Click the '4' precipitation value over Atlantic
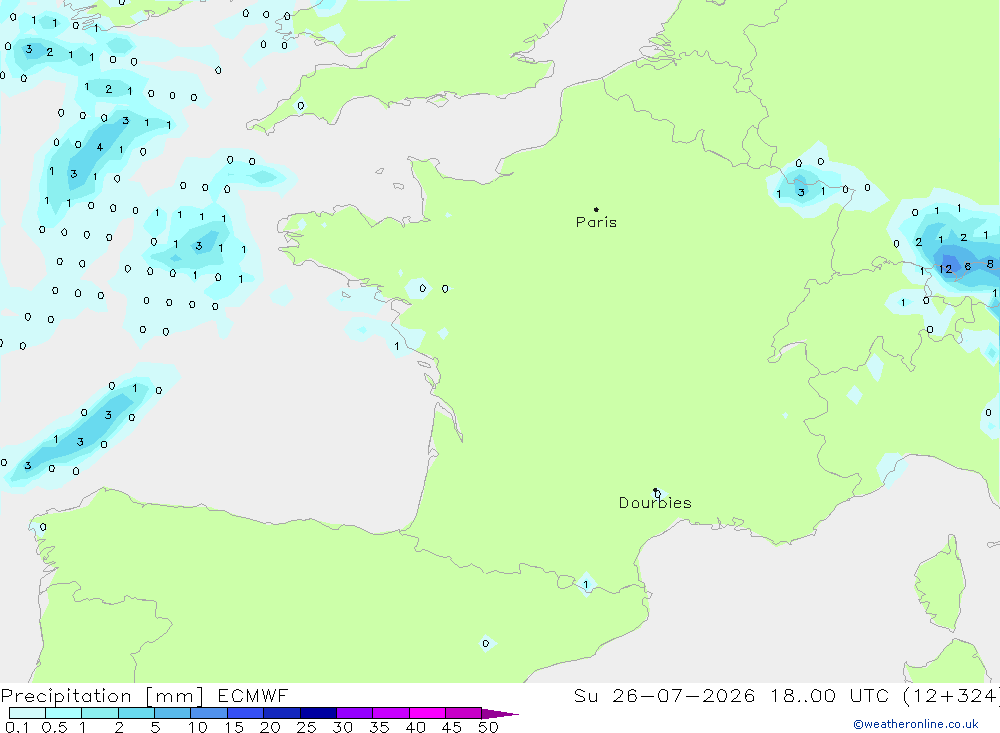 pos(99,147)
